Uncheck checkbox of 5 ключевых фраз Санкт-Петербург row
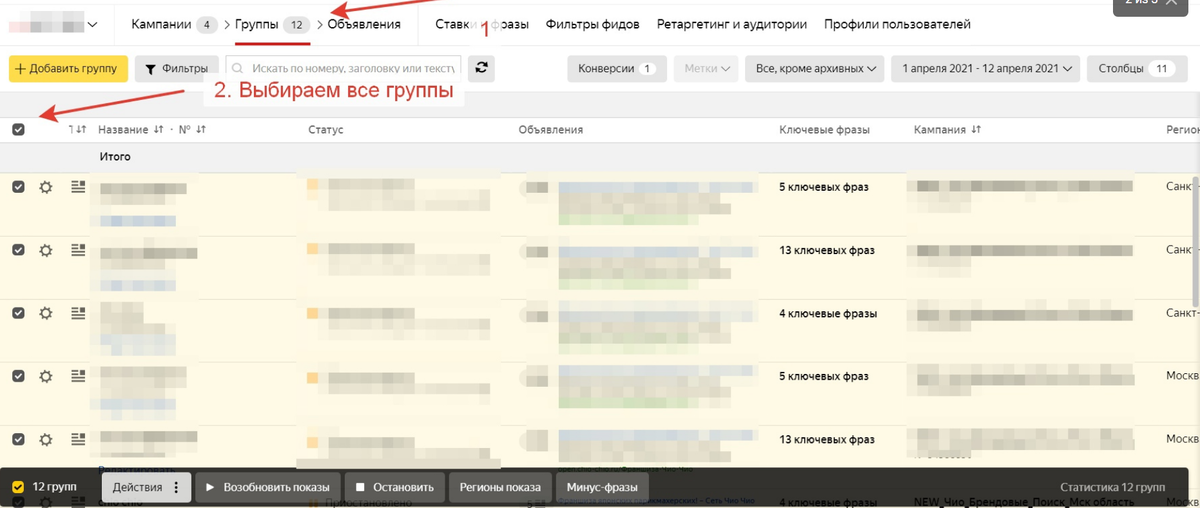This screenshot has height=508, width=1200. [18, 187]
